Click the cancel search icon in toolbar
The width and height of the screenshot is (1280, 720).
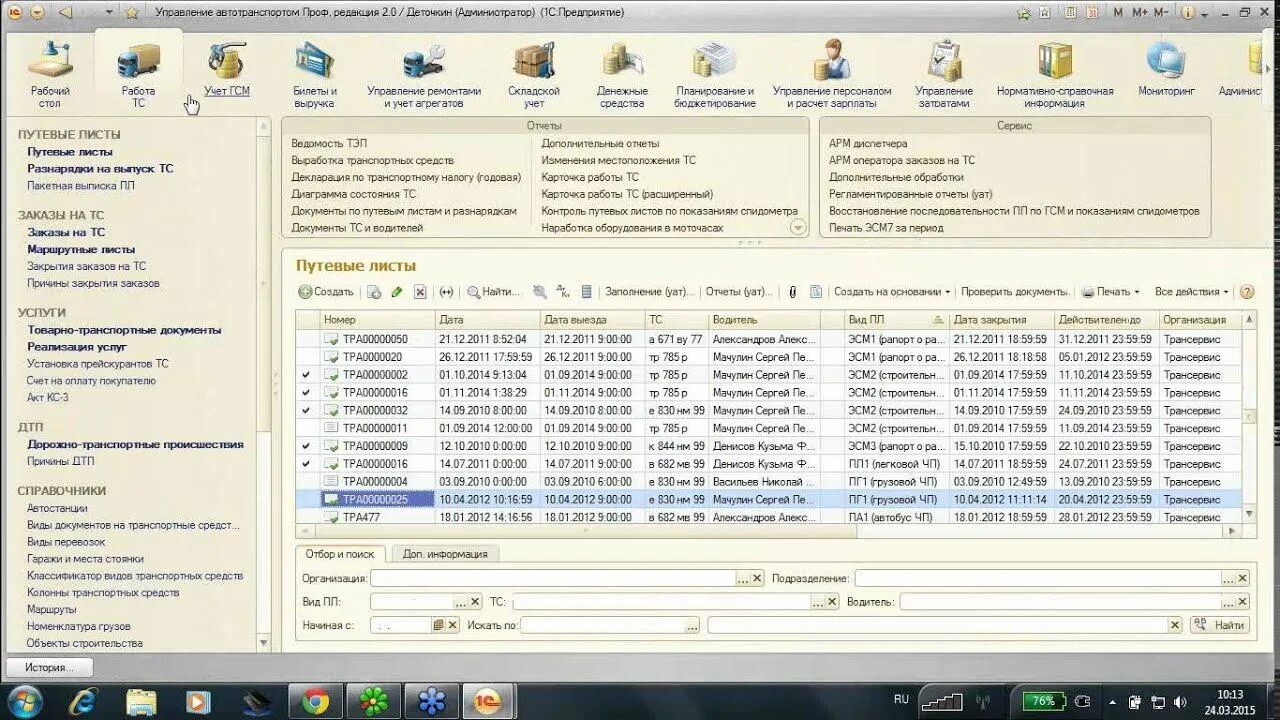540,292
